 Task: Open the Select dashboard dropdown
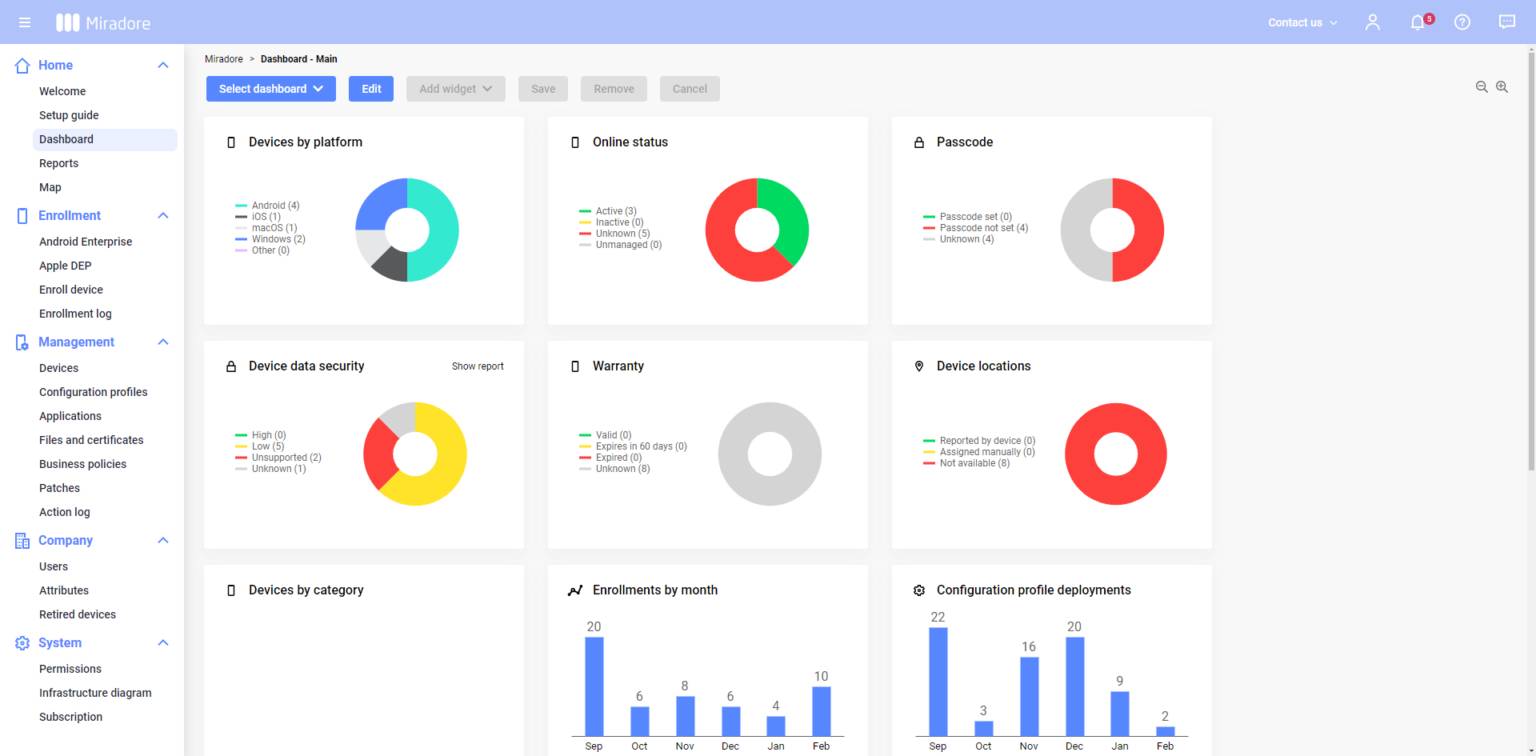click(x=270, y=88)
